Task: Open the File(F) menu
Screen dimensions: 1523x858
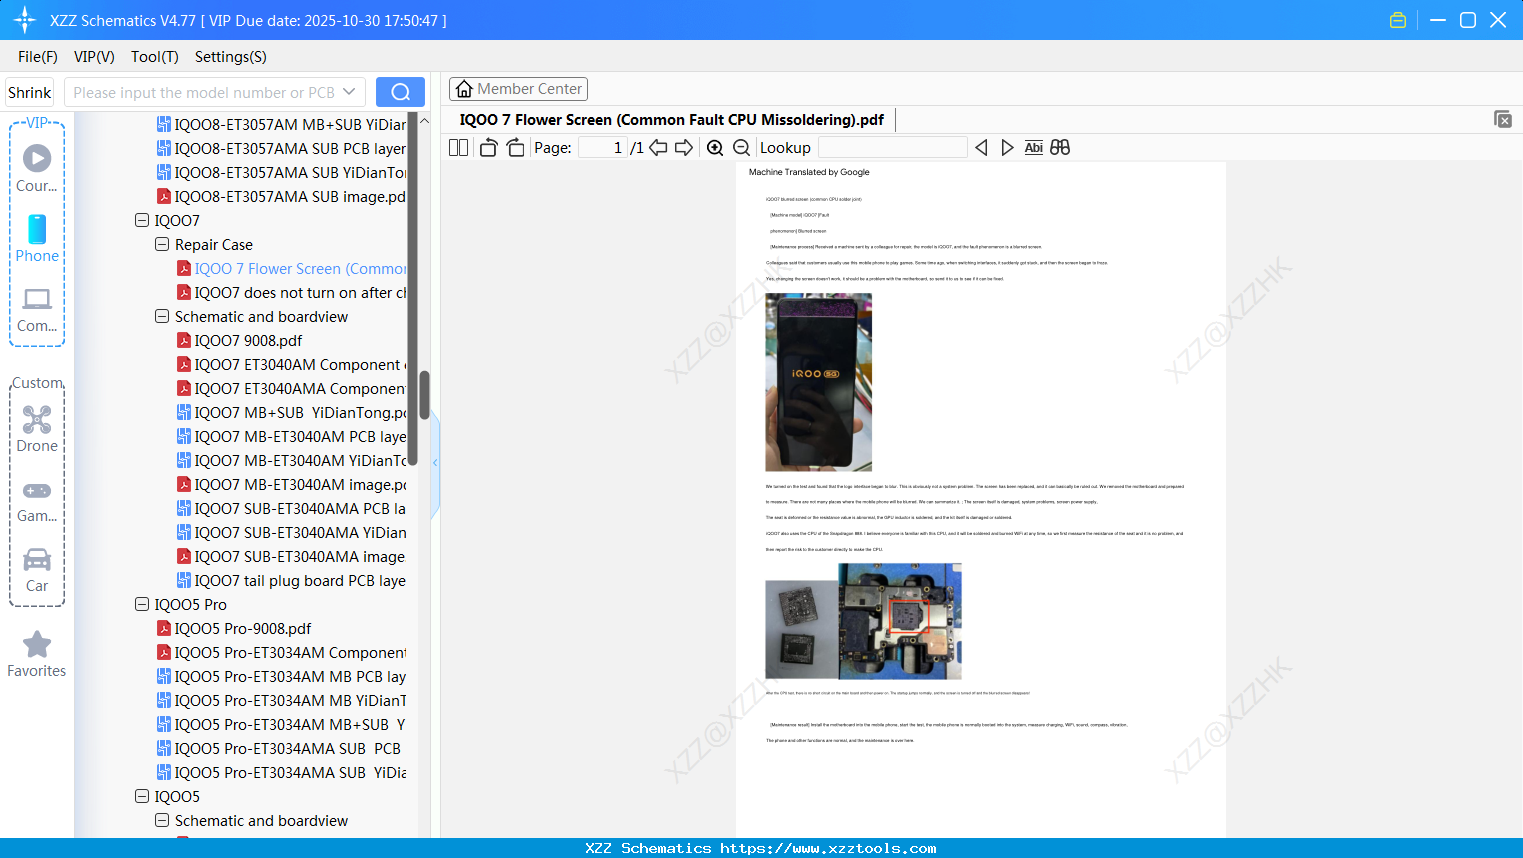Action: click(x=38, y=57)
